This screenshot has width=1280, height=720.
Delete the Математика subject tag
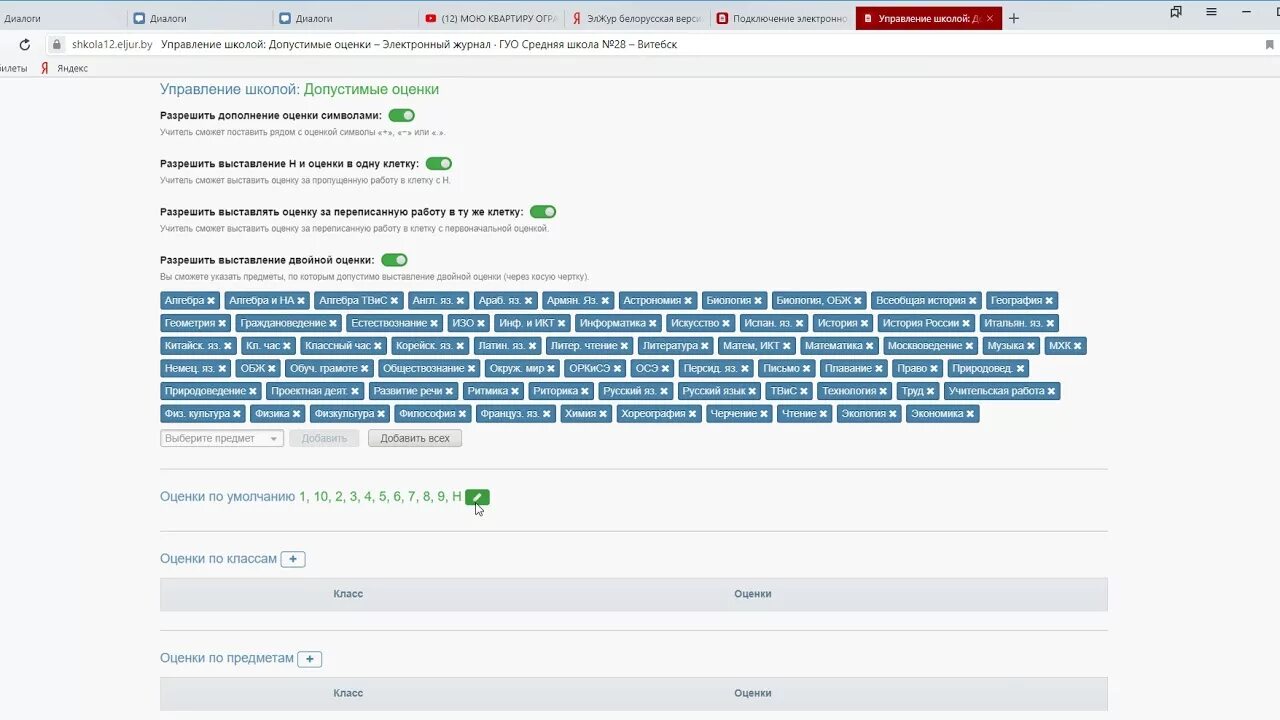tap(870, 346)
